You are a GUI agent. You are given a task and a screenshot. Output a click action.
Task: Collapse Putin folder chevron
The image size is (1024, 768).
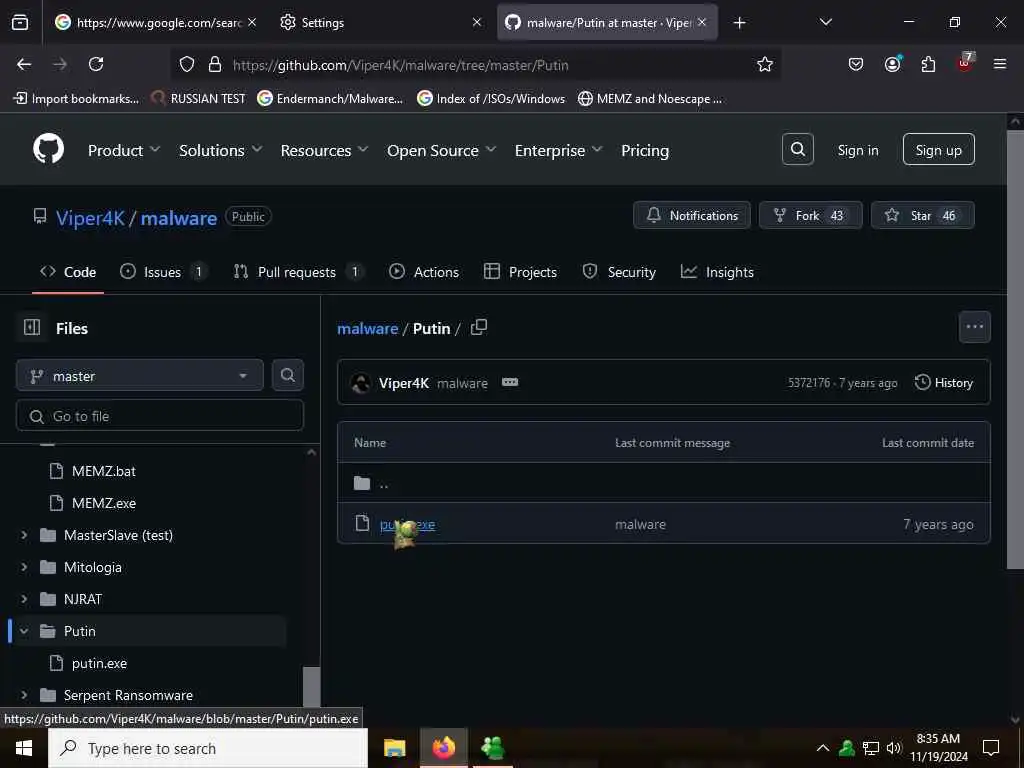(x=24, y=631)
